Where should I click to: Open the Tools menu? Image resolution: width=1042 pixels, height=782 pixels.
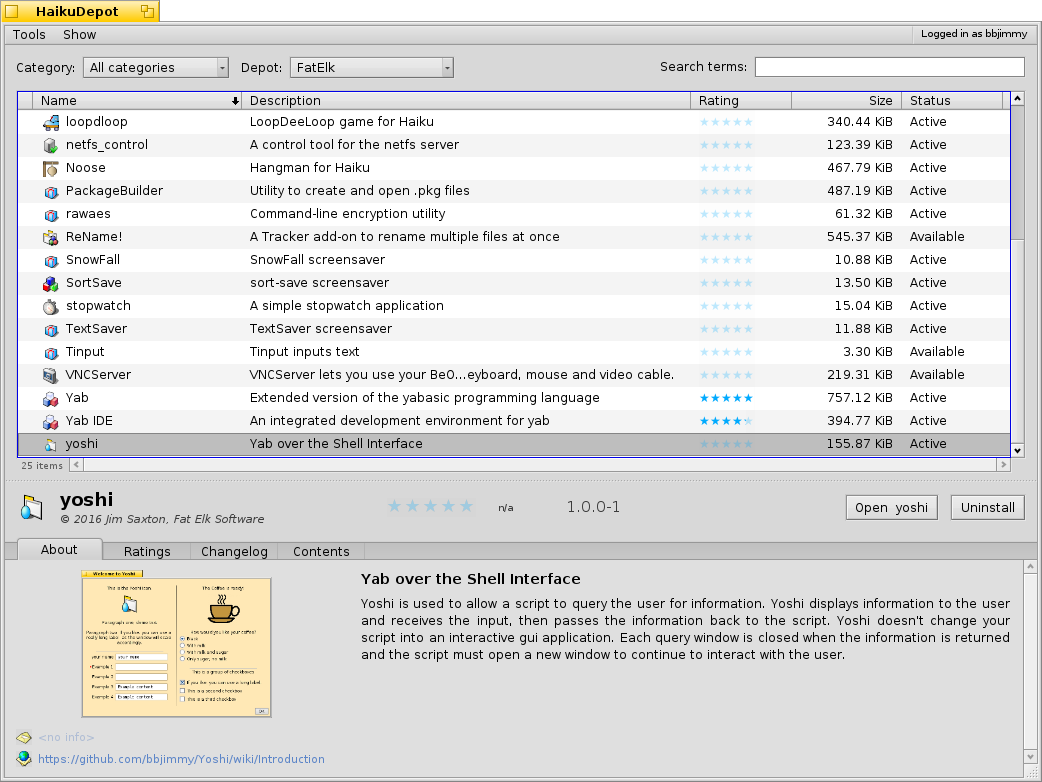coord(29,34)
